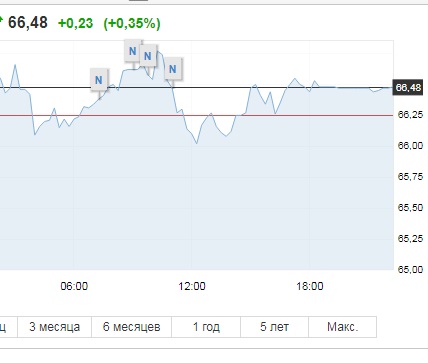Screen dimensions: 428x363
Task: Open the topmost N news marker on the chart
Action: 132,51
